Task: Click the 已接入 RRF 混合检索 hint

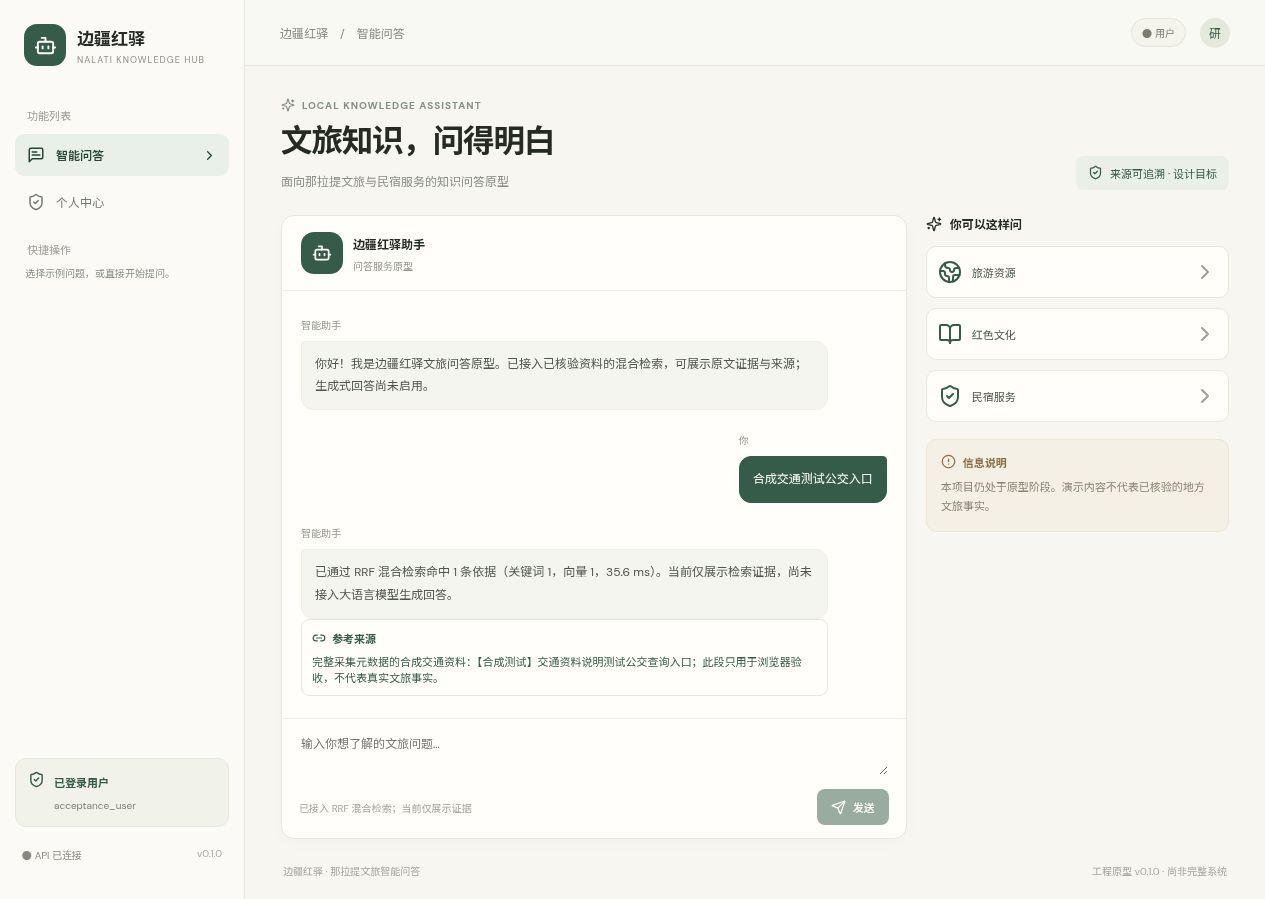Action: [385, 808]
